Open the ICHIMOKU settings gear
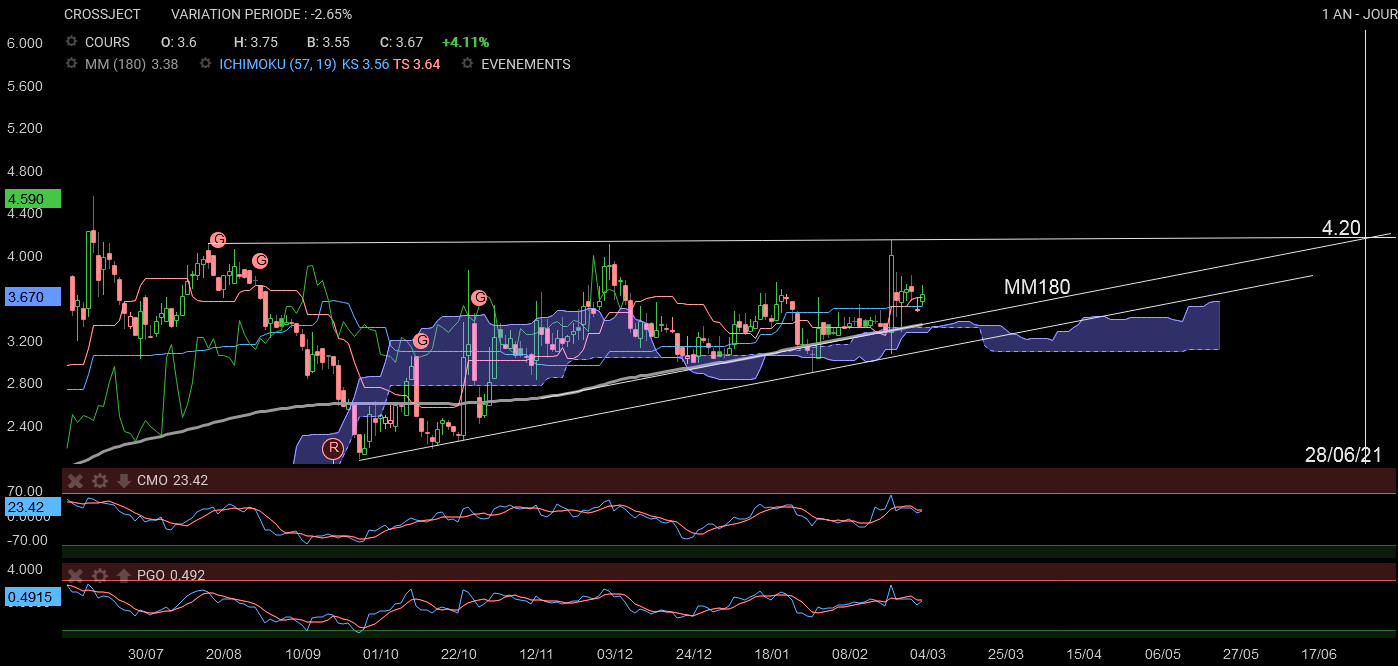This screenshot has height=666, width=1398. pos(205,64)
